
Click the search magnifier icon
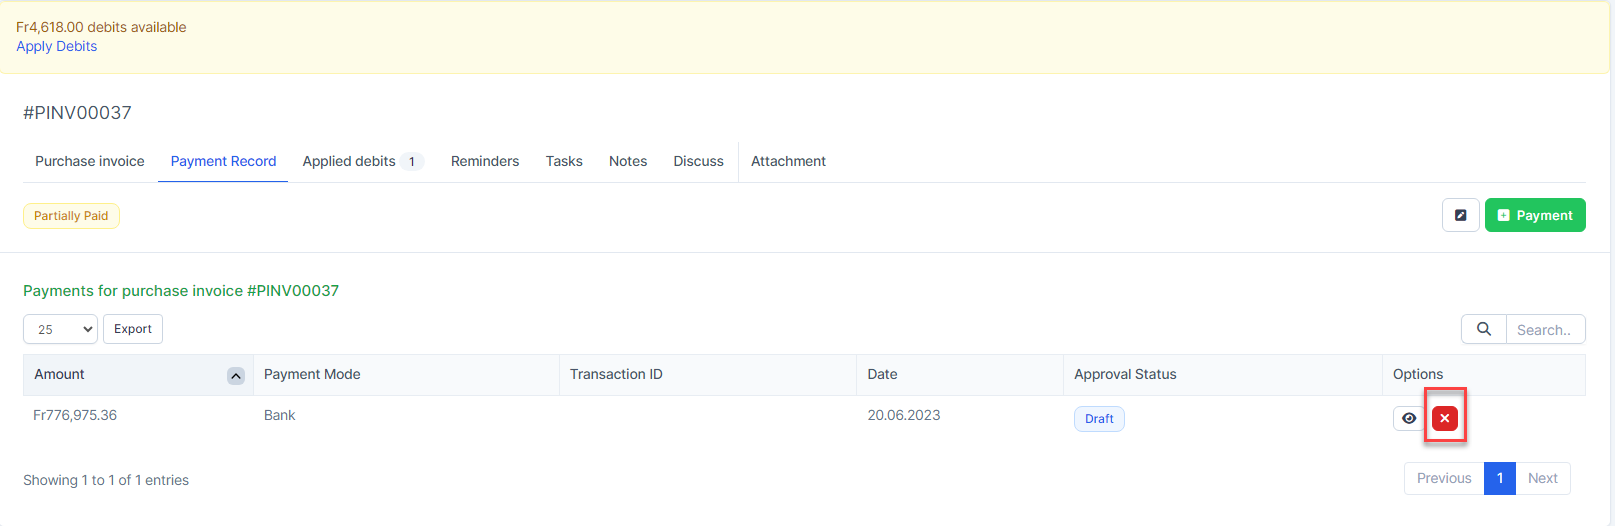coord(1484,329)
